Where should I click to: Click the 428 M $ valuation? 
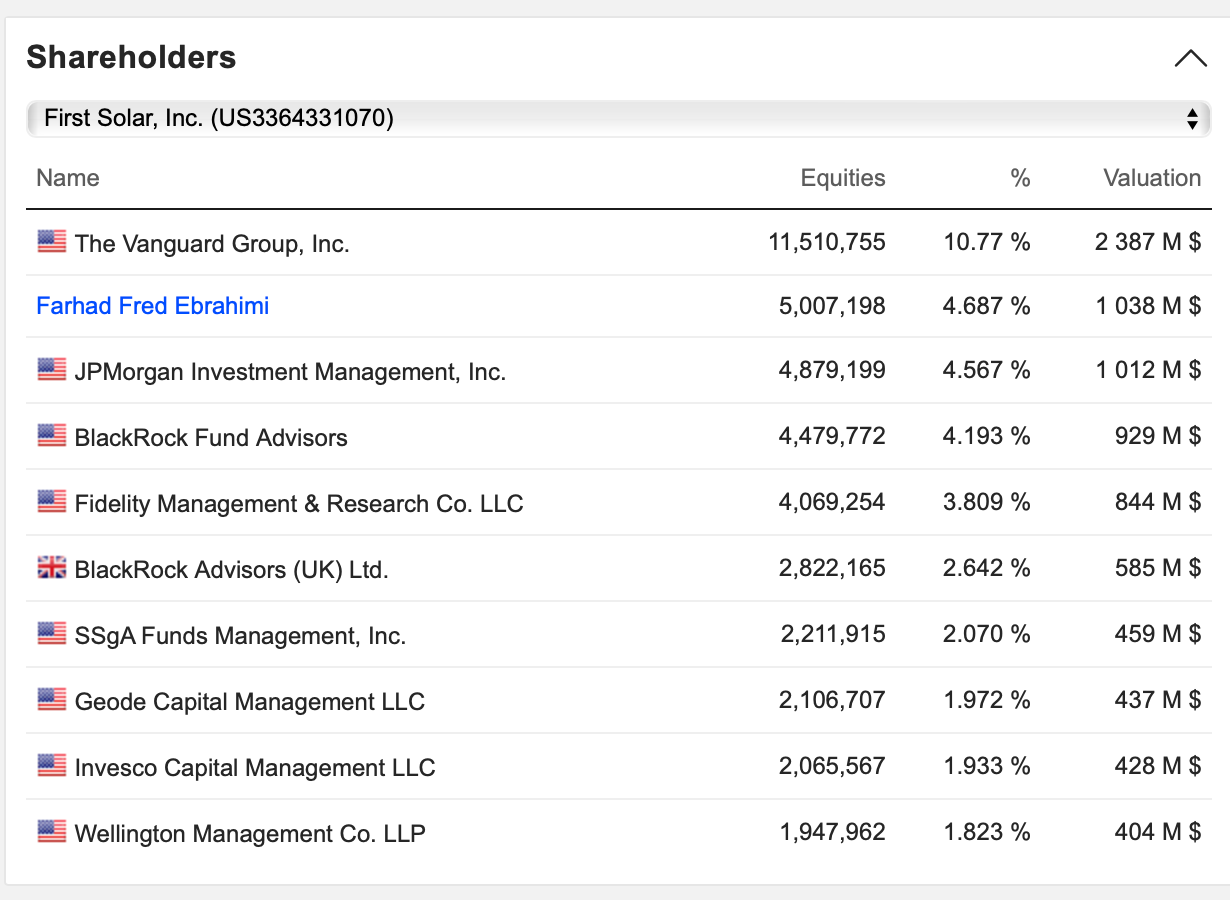(1158, 766)
